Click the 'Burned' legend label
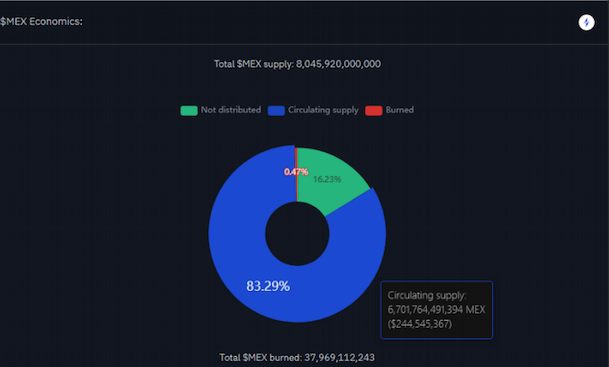Screen dimensions: 609x367 400,110
